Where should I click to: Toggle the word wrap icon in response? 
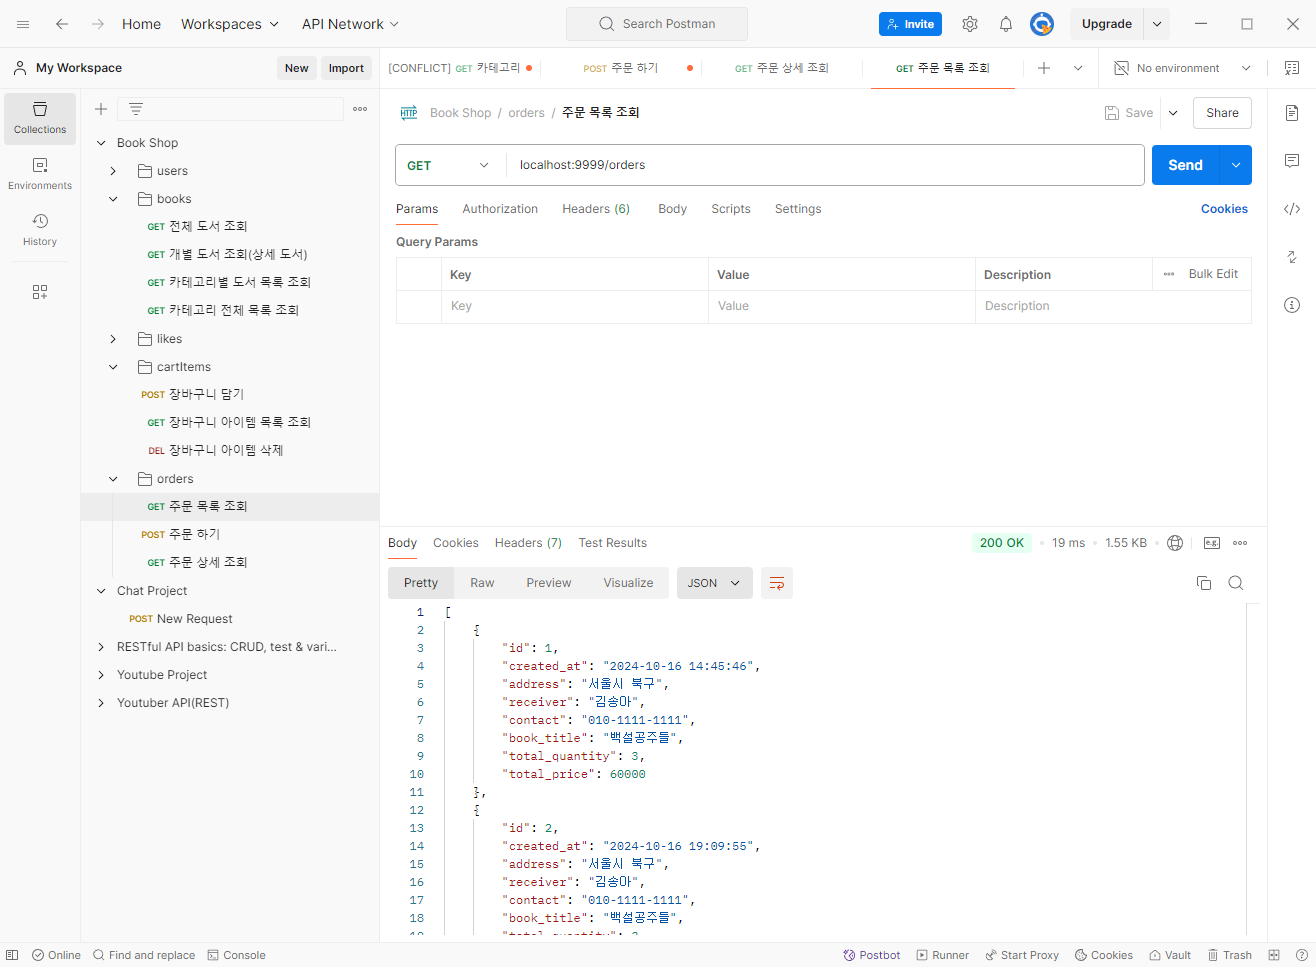(x=777, y=583)
